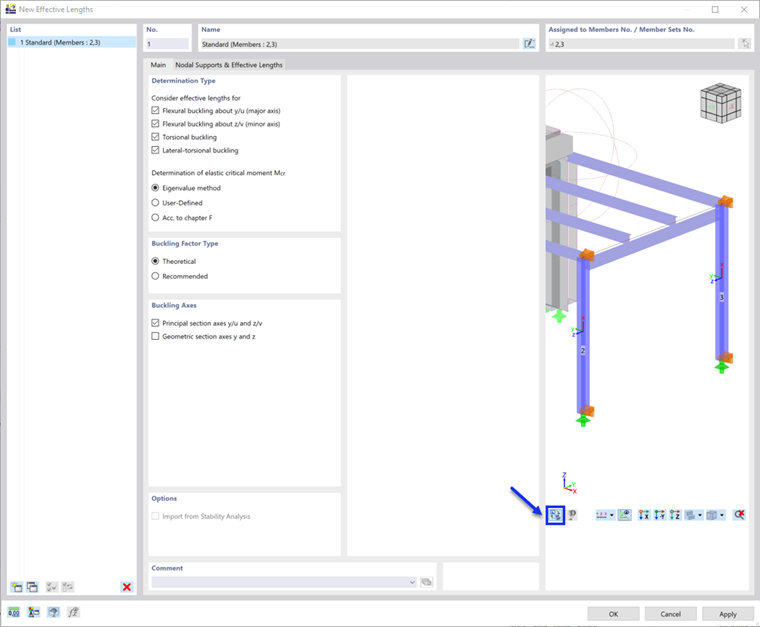
Task: Click the Assigned to Members No. field
Action: (641, 44)
